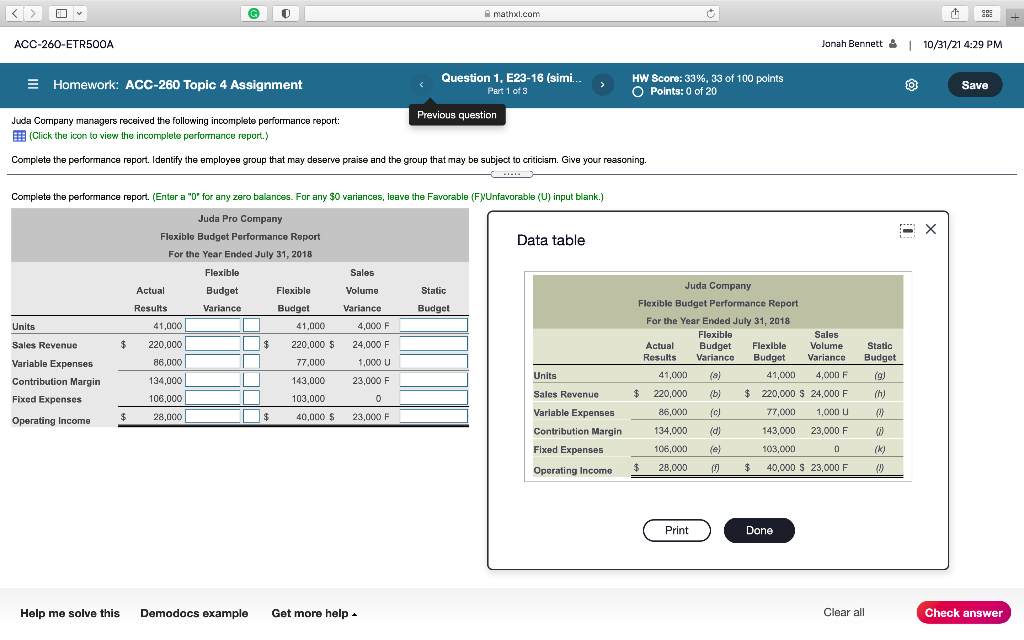This screenshot has width=1024, height=640.
Task: Select the Previous question navigation item
Action: point(457,115)
